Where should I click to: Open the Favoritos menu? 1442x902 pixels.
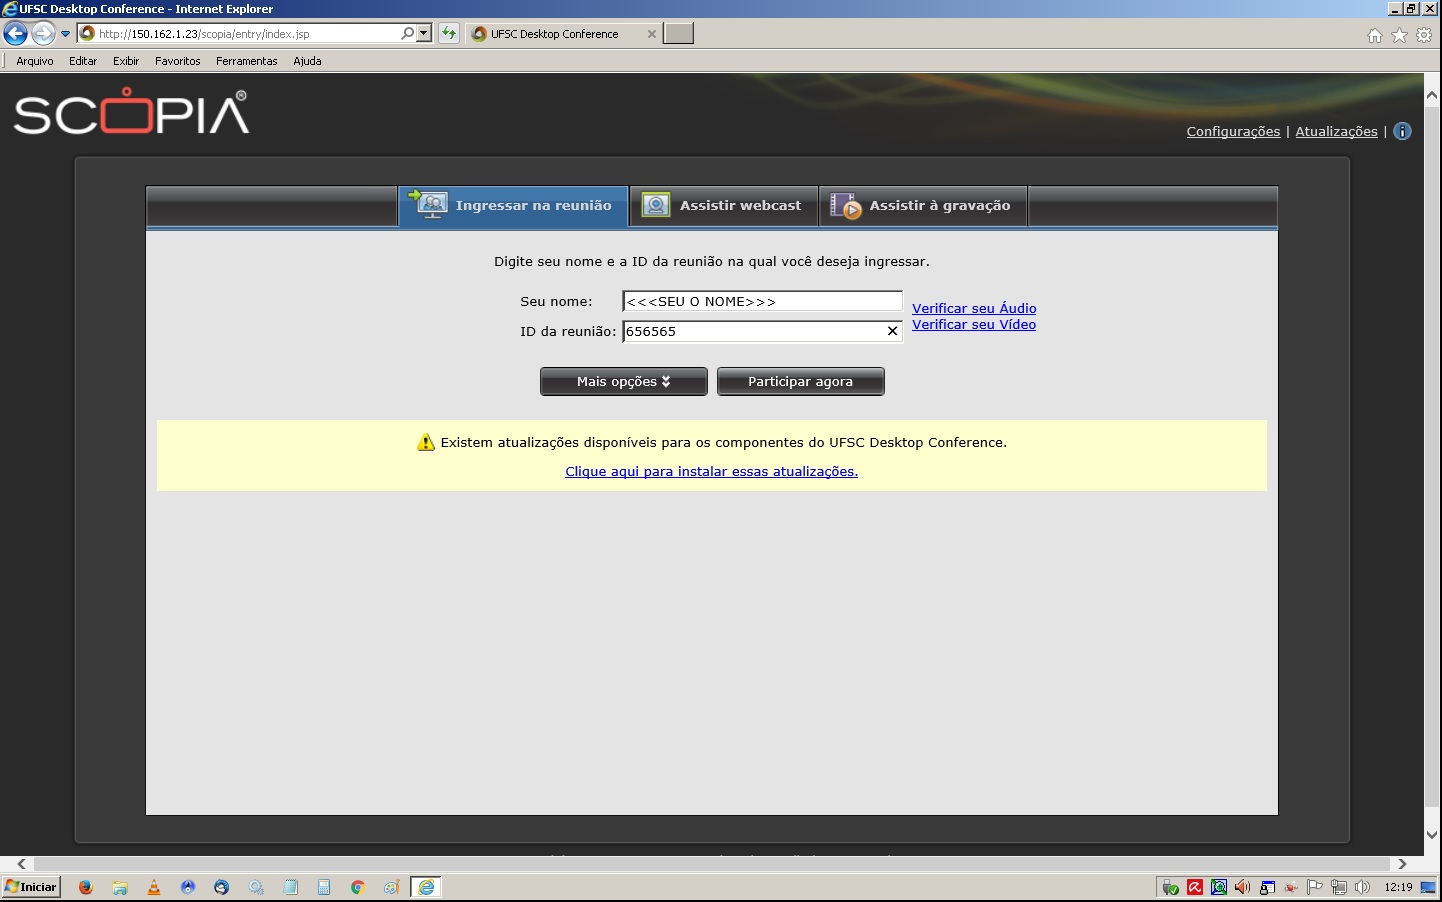(x=178, y=61)
